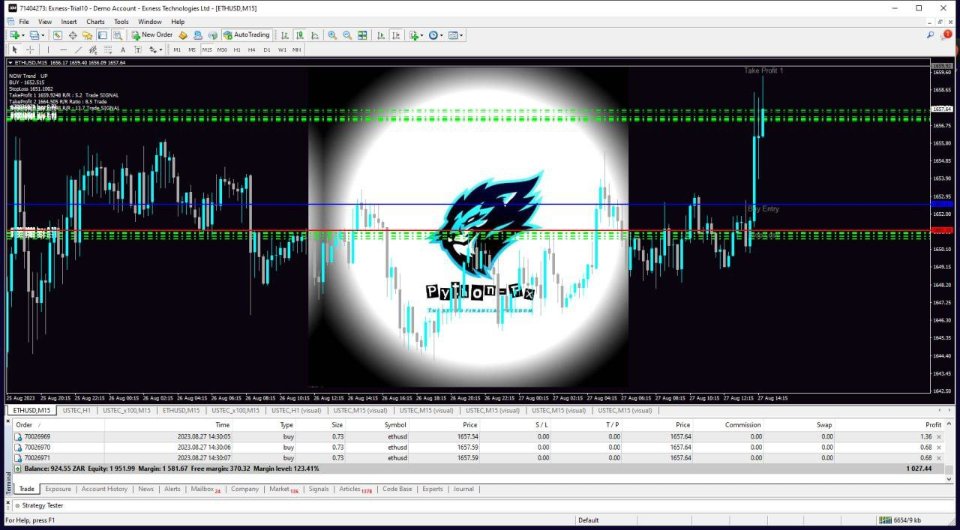The width and height of the screenshot is (960, 530).
Task: Close order 70026969 with its X button
Action: pos(939,437)
